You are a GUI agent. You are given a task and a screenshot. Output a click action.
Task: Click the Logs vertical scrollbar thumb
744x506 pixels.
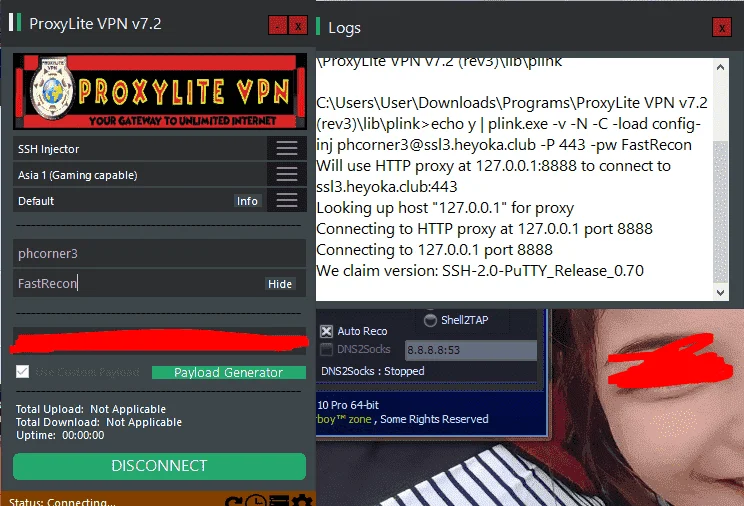coord(720,211)
